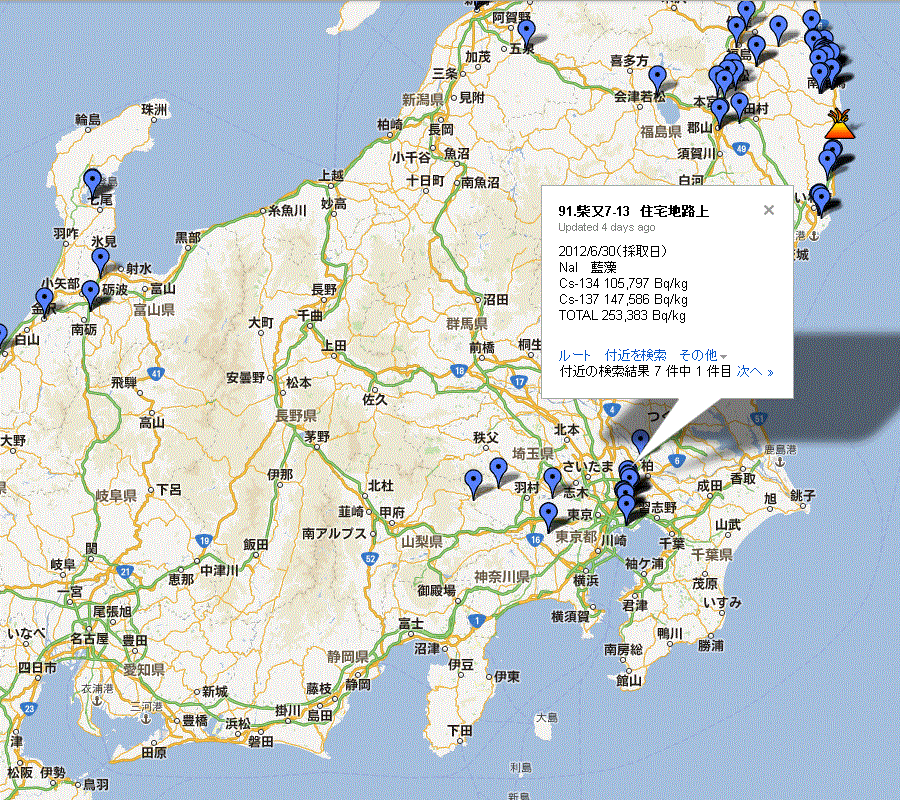The image size is (900, 800).
Task: Click the 名古屋 city label
Action: coord(90,638)
